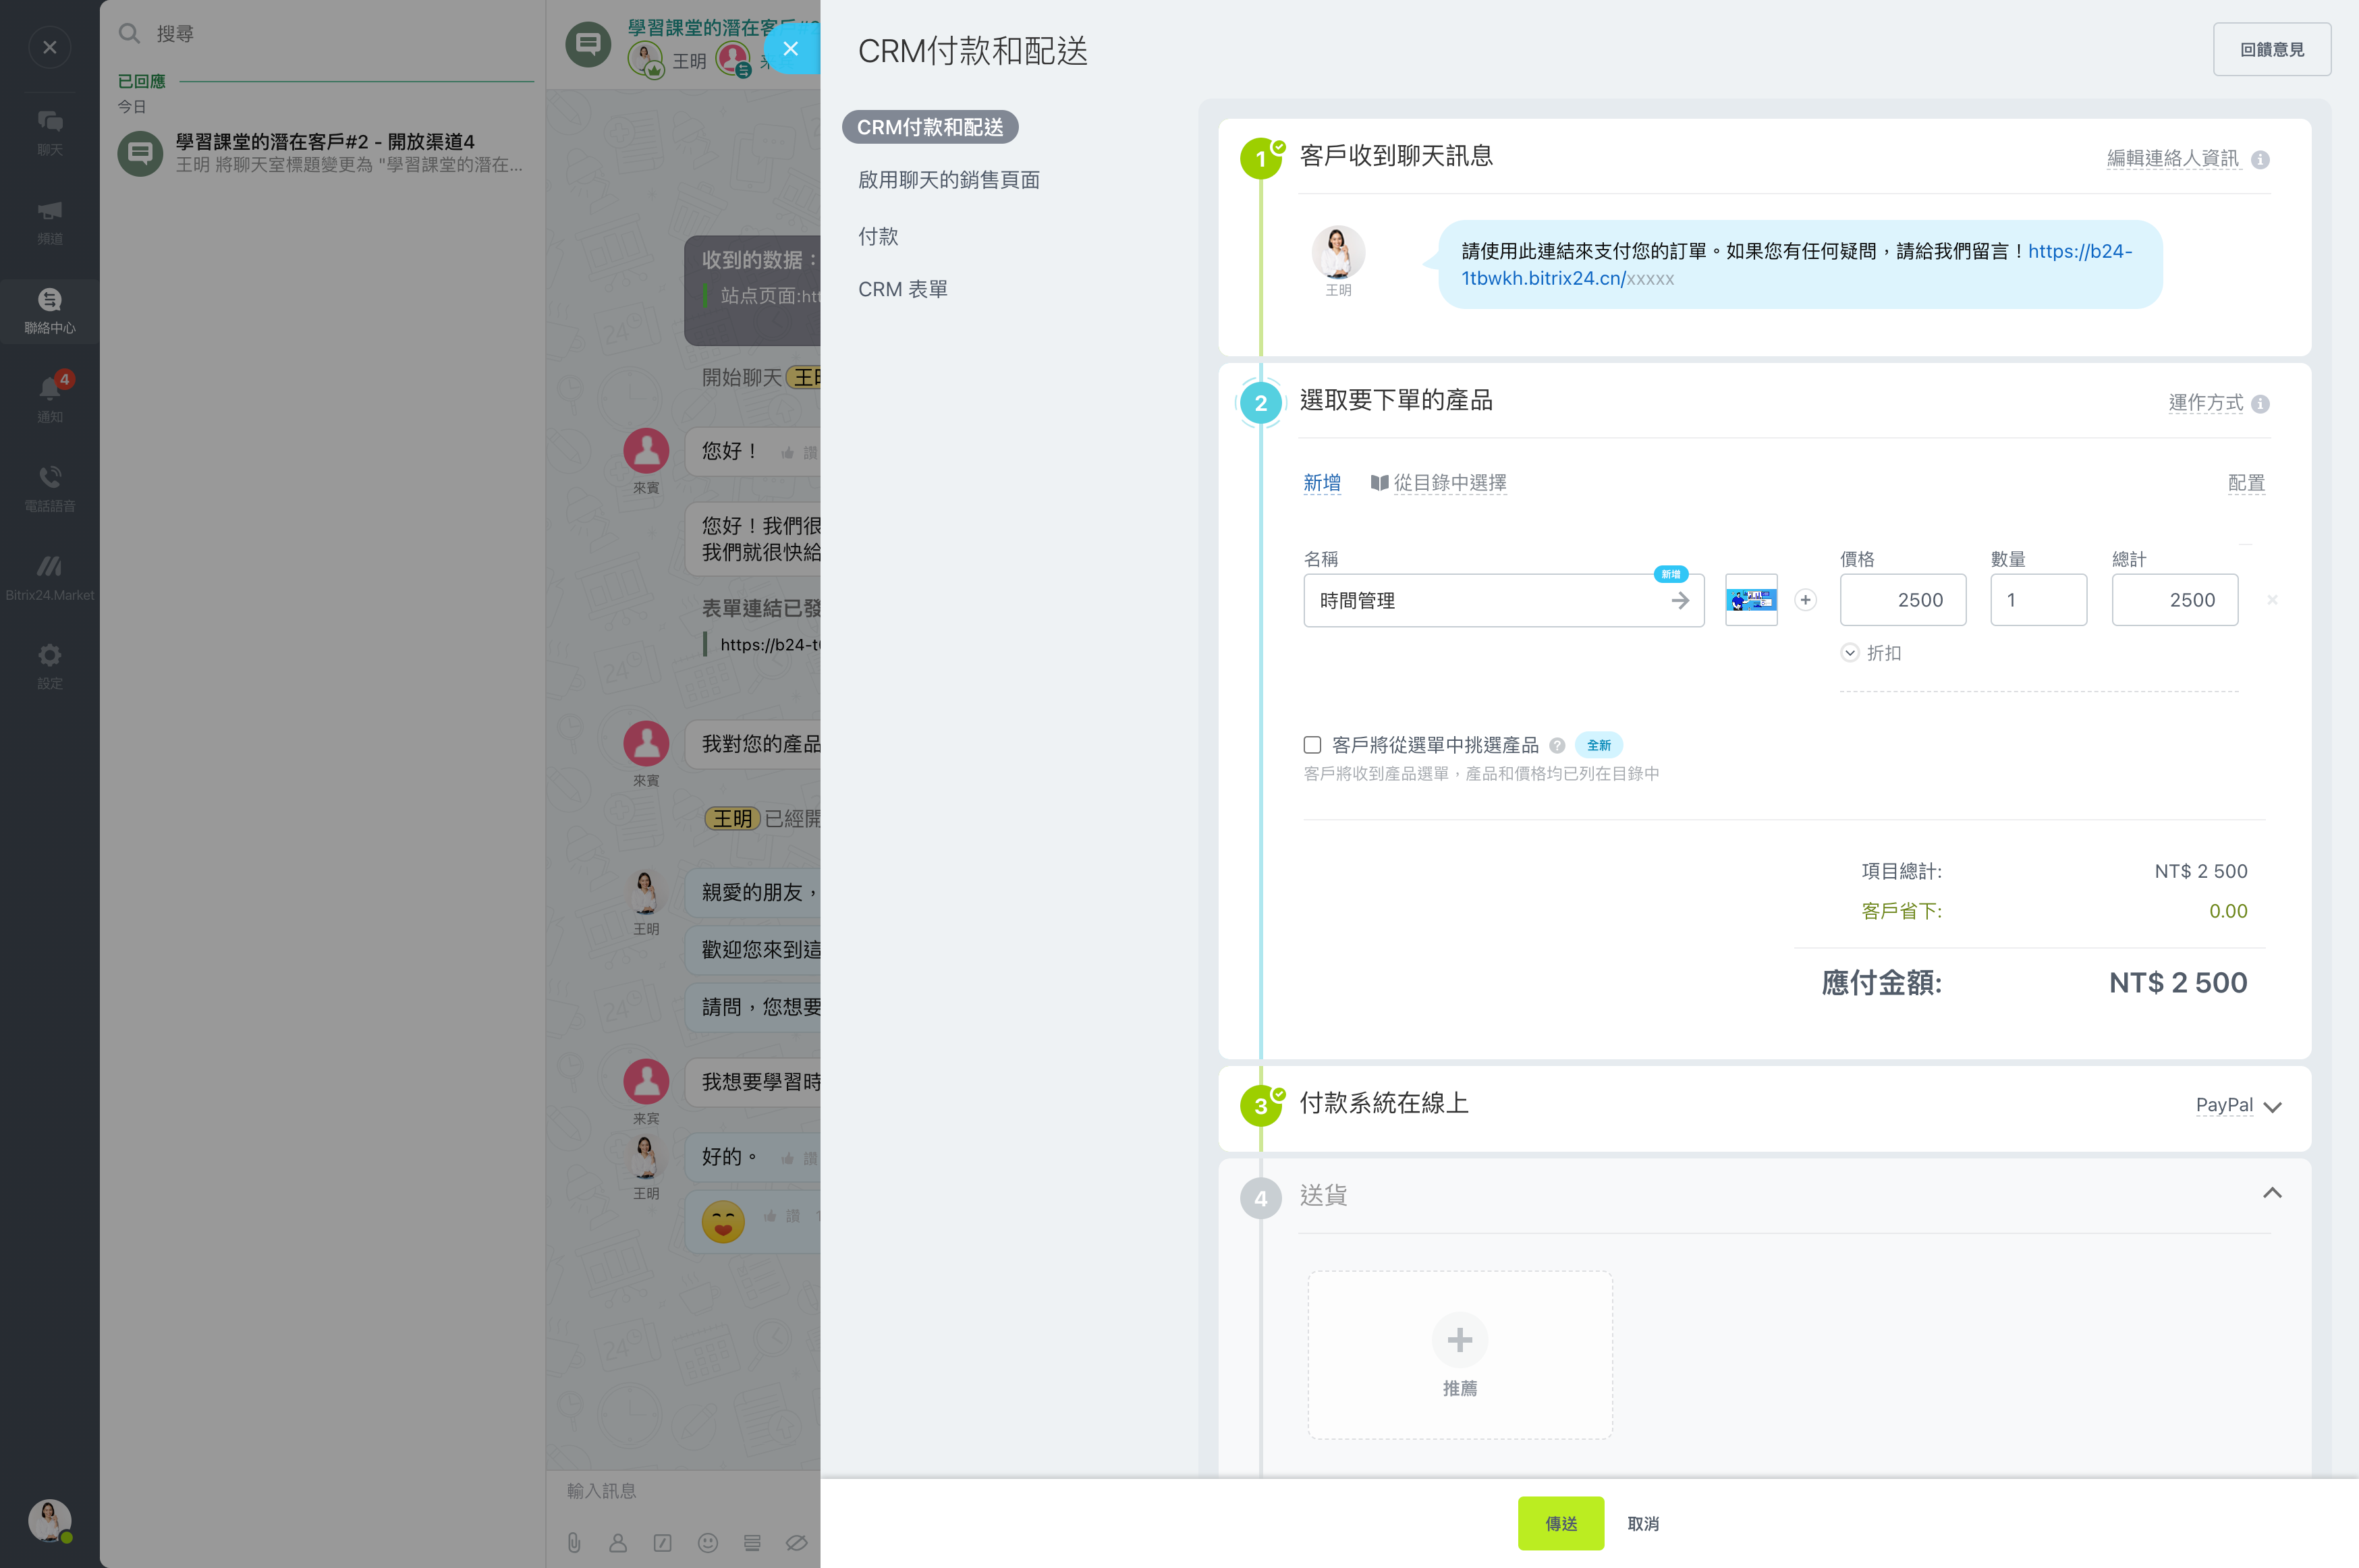
Task: Click the 回饋意見 feedback button
Action: pos(2271,50)
